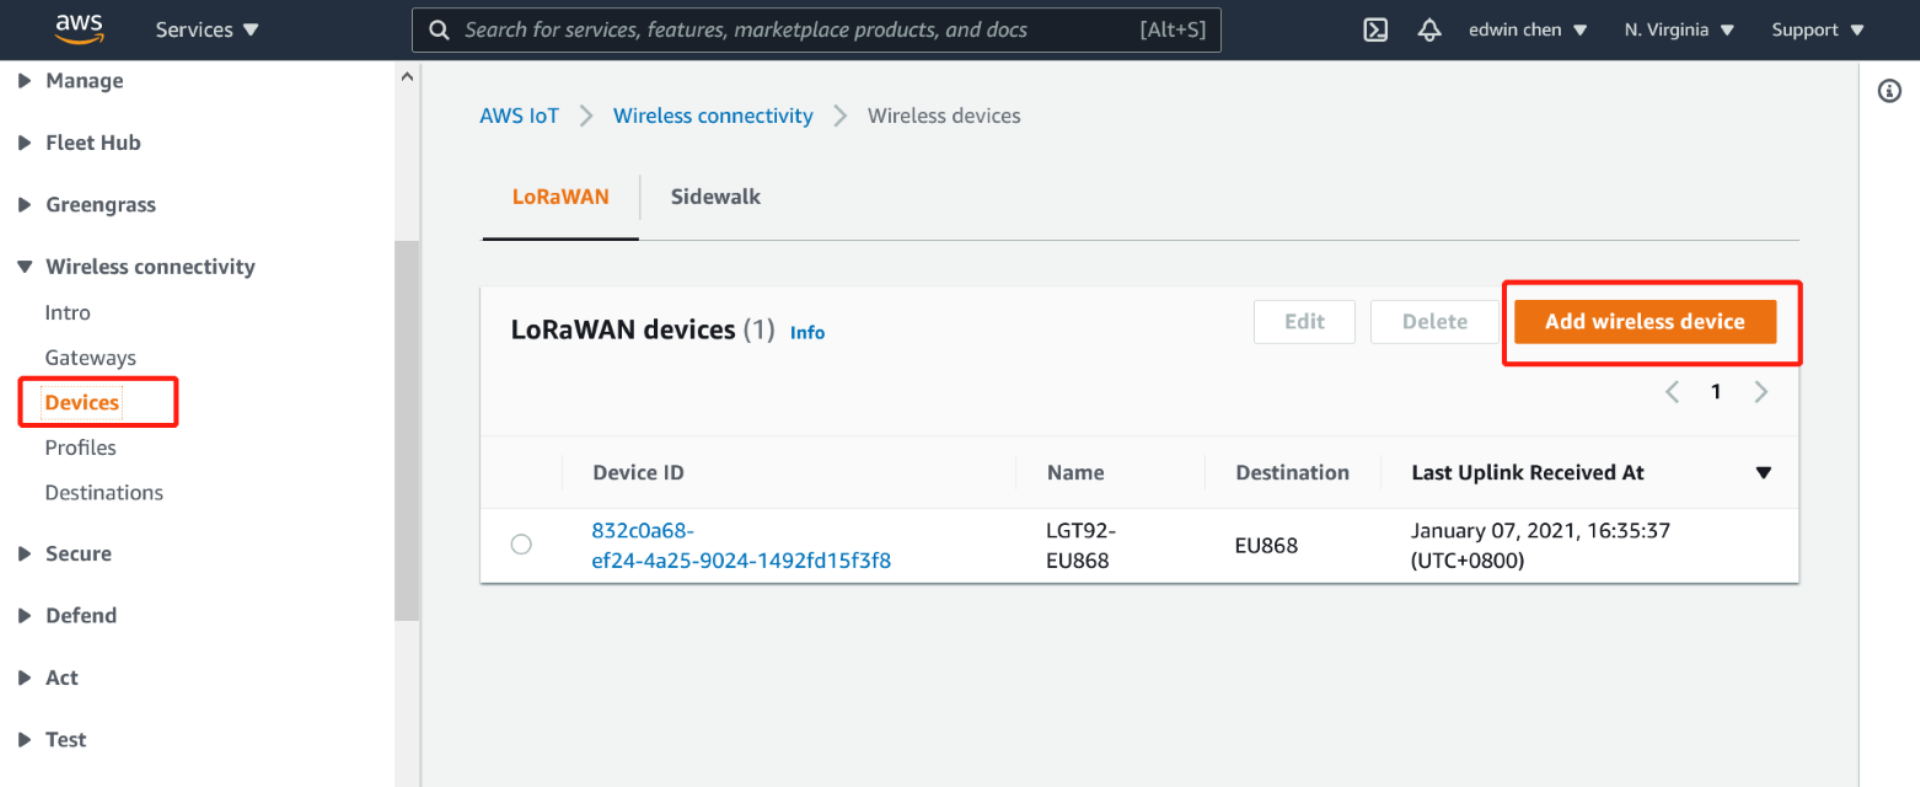This screenshot has width=1920, height=787.
Task: Open Destinations in the sidebar
Action: point(104,493)
